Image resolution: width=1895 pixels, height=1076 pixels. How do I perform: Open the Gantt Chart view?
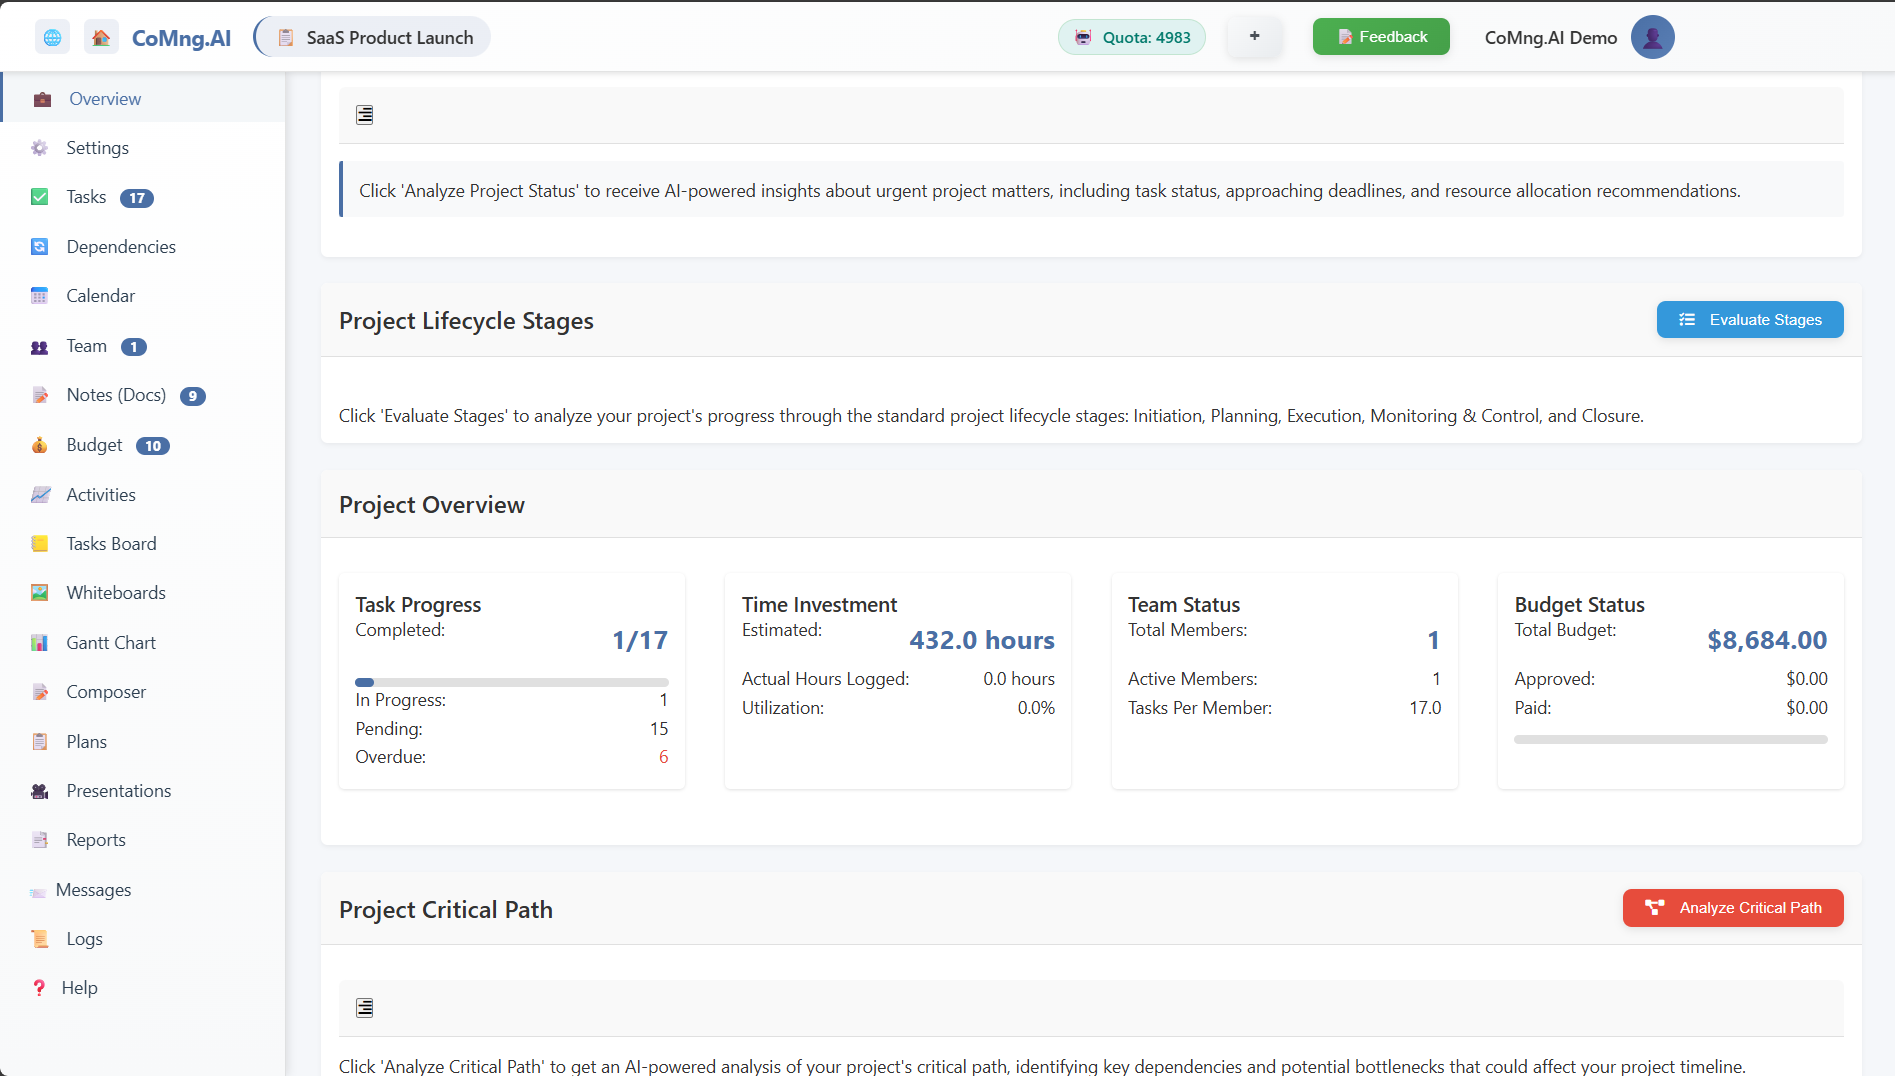pos(110,642)
